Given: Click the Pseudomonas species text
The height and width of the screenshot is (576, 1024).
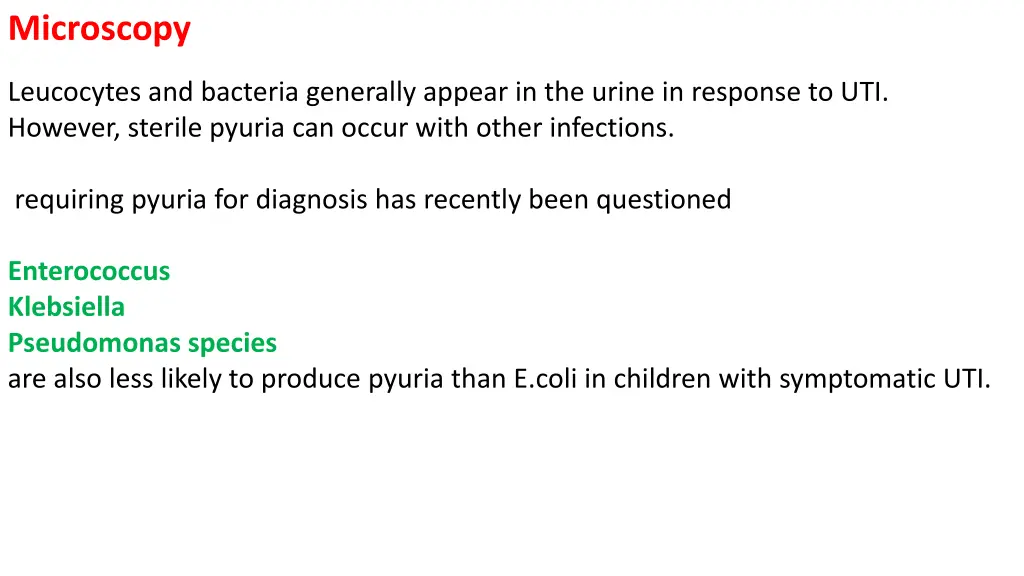Looking at the screenshot, I should [x=142, y=344].
